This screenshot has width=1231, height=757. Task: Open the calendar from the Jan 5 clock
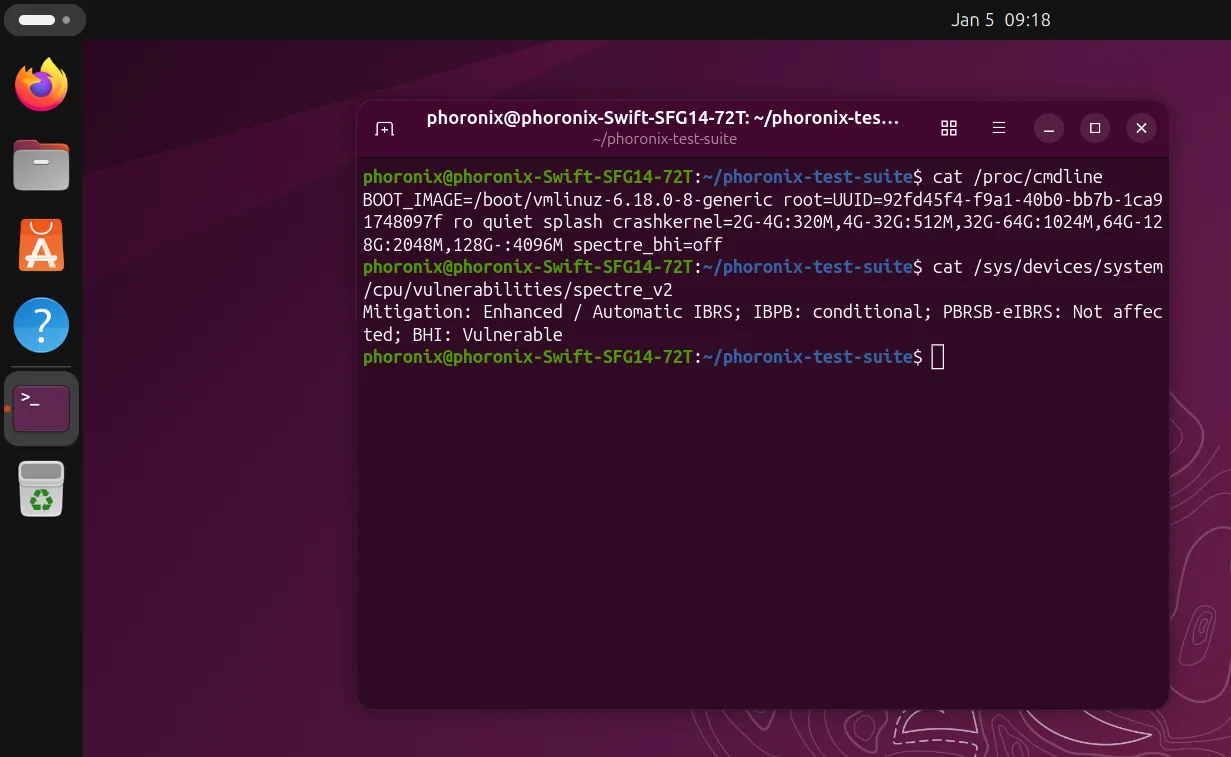tap(1000, 20)
